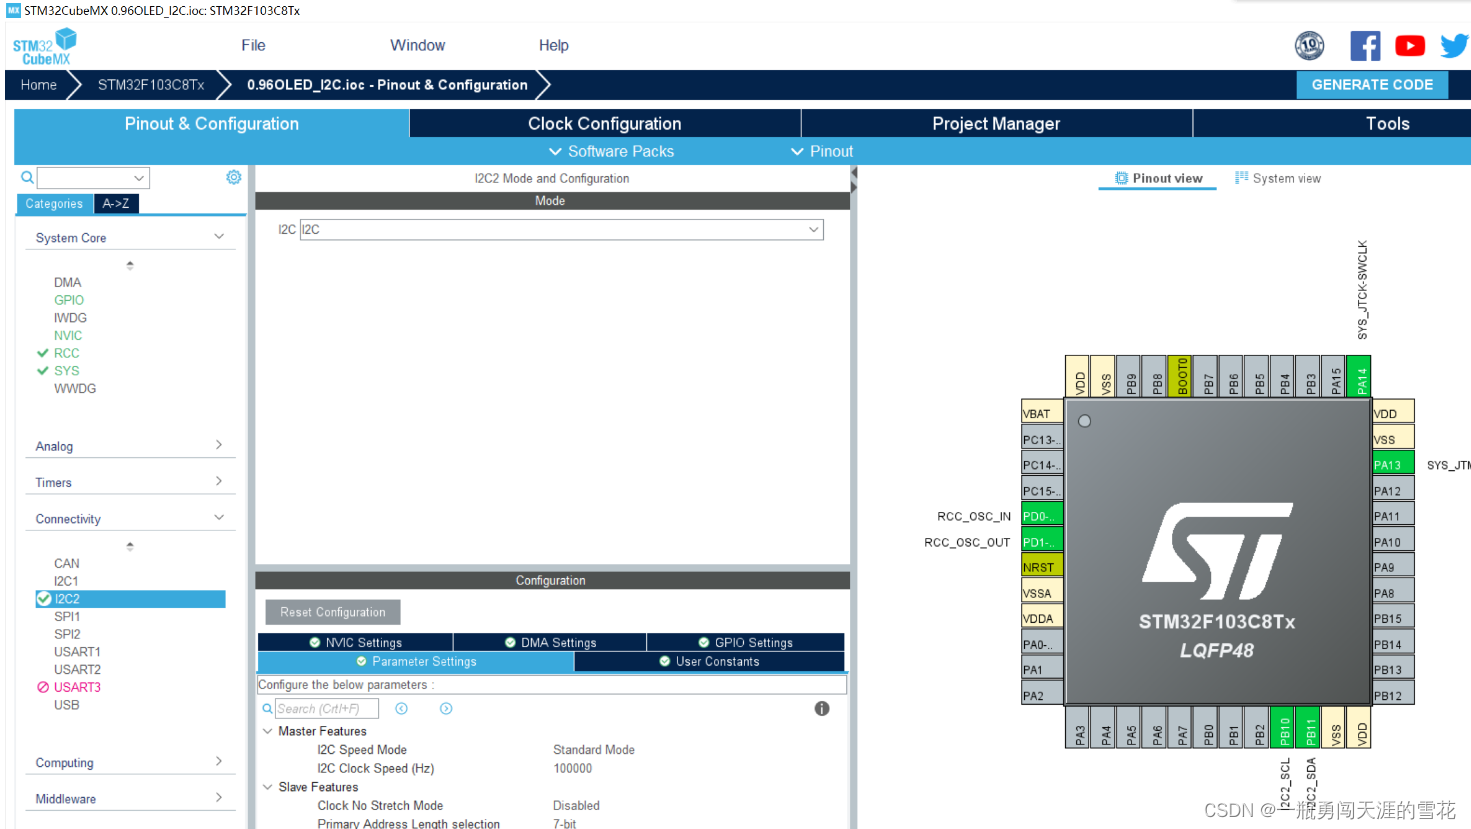
Task: Go to previous search result arrow icon
Action: [401, 708]
